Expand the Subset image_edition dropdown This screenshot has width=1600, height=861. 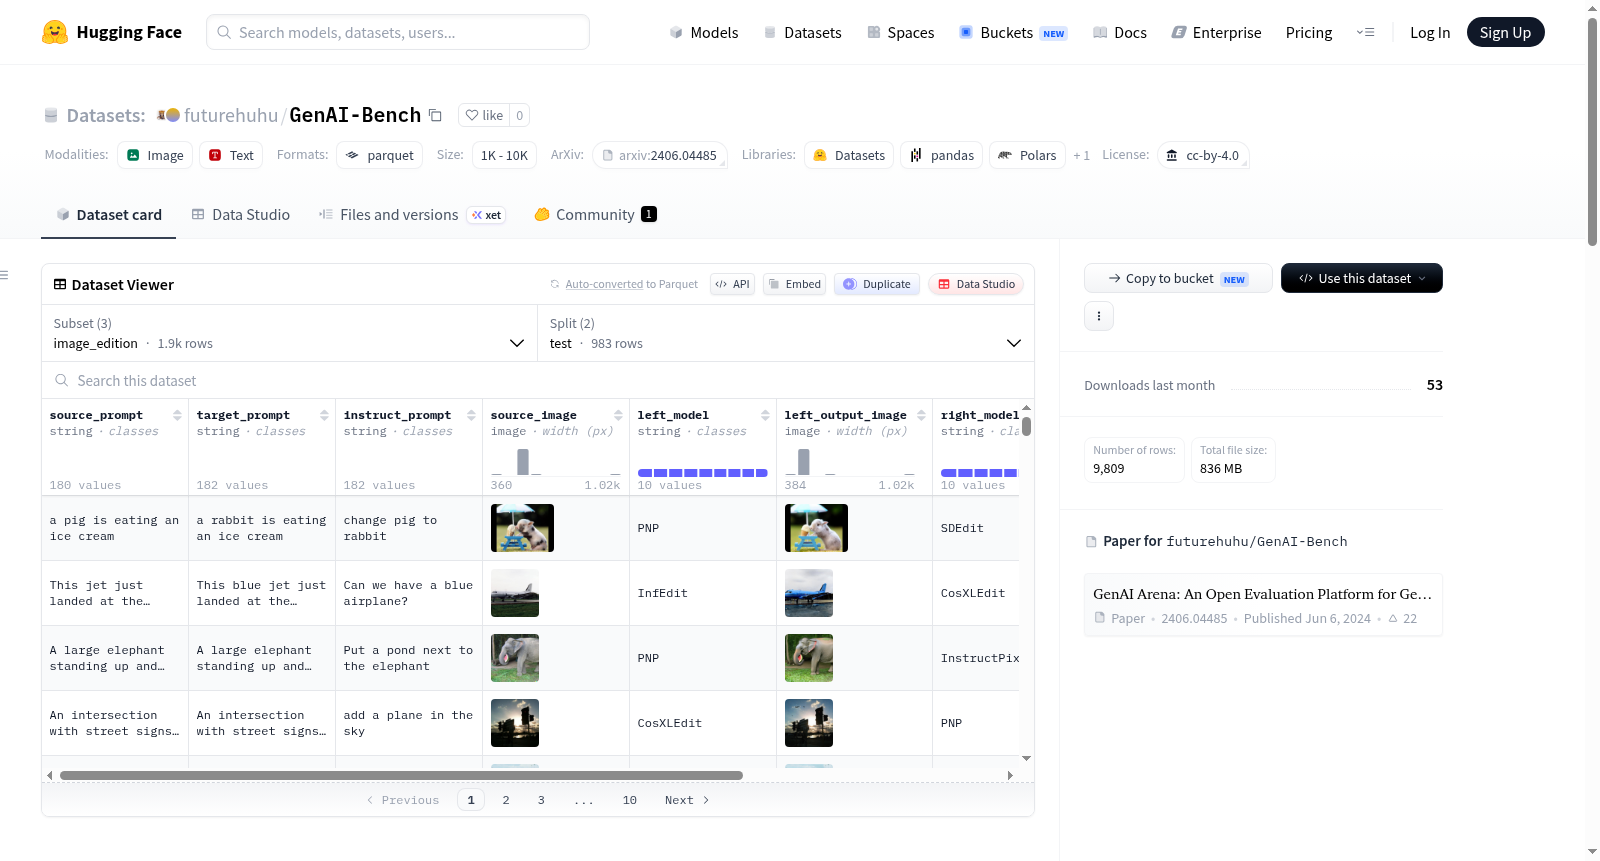point(289,333)
